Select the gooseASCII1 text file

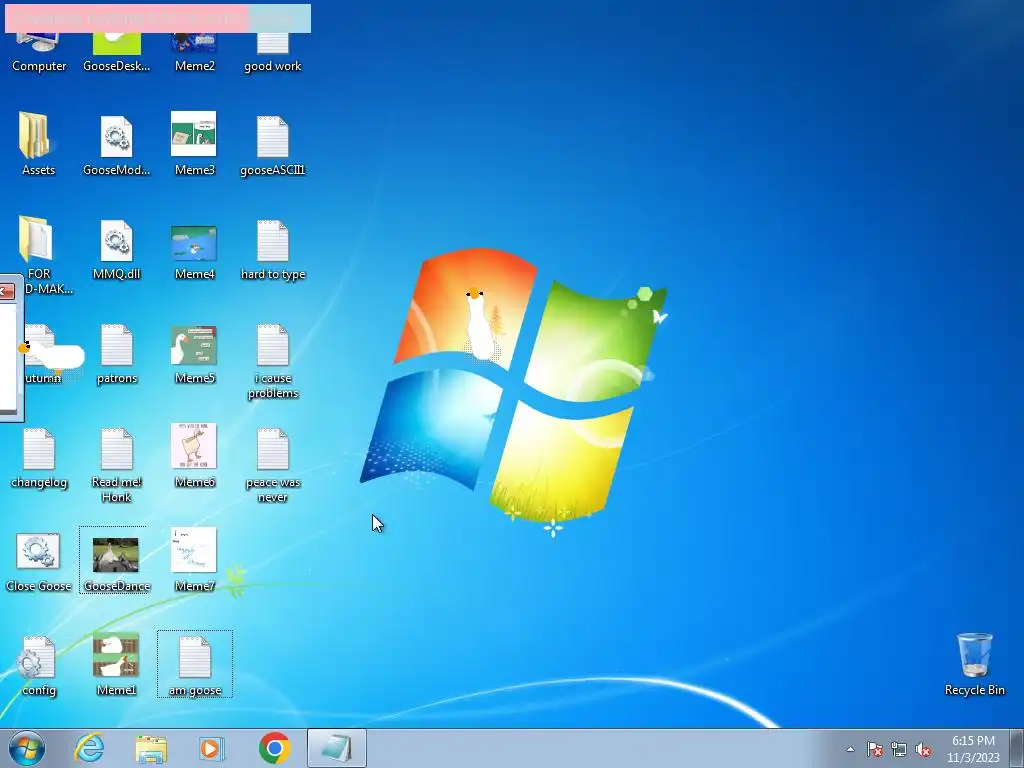tap(272, 144)
